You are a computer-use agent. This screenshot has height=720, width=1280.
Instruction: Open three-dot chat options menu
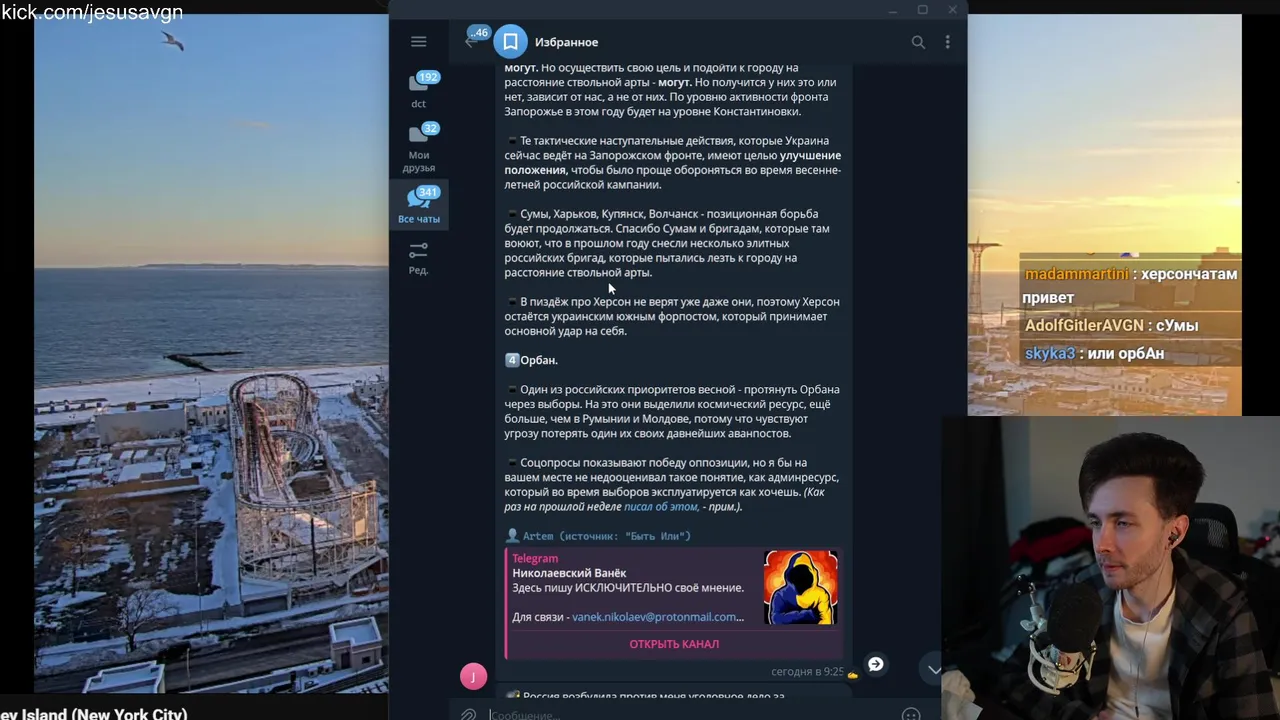pyautogui.click(x=947, y=42)
